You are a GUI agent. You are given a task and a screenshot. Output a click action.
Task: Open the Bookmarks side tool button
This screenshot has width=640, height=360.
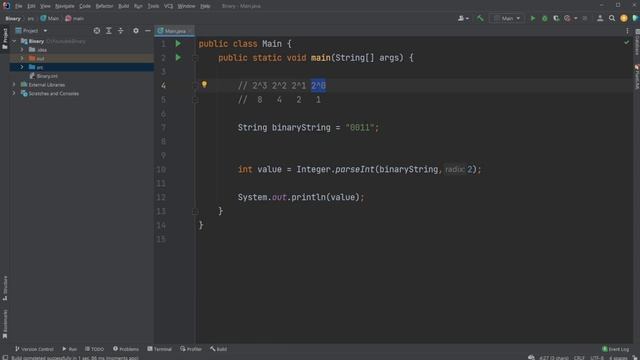point(5,324)
